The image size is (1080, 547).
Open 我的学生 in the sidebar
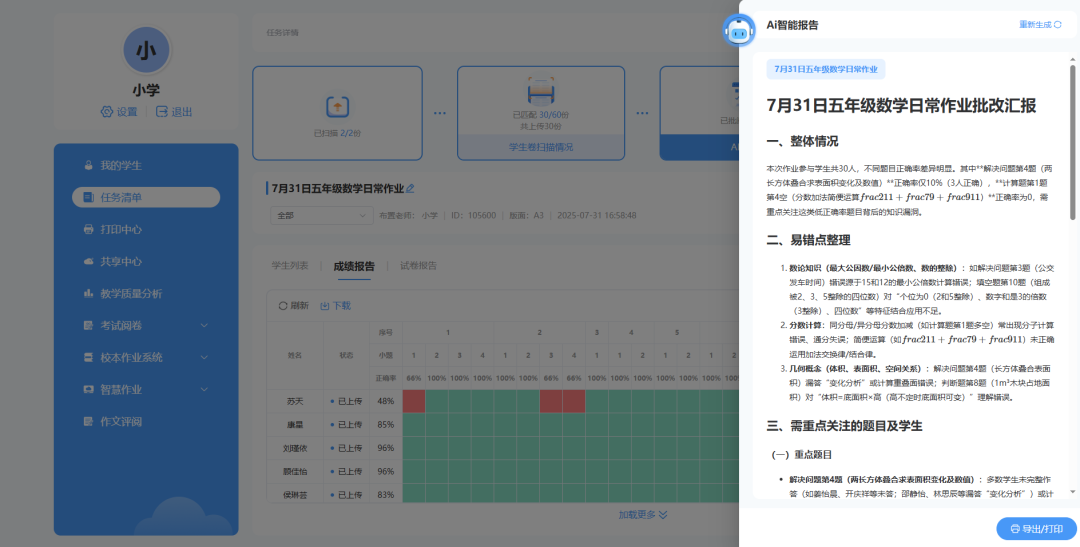tap(121, 165)
